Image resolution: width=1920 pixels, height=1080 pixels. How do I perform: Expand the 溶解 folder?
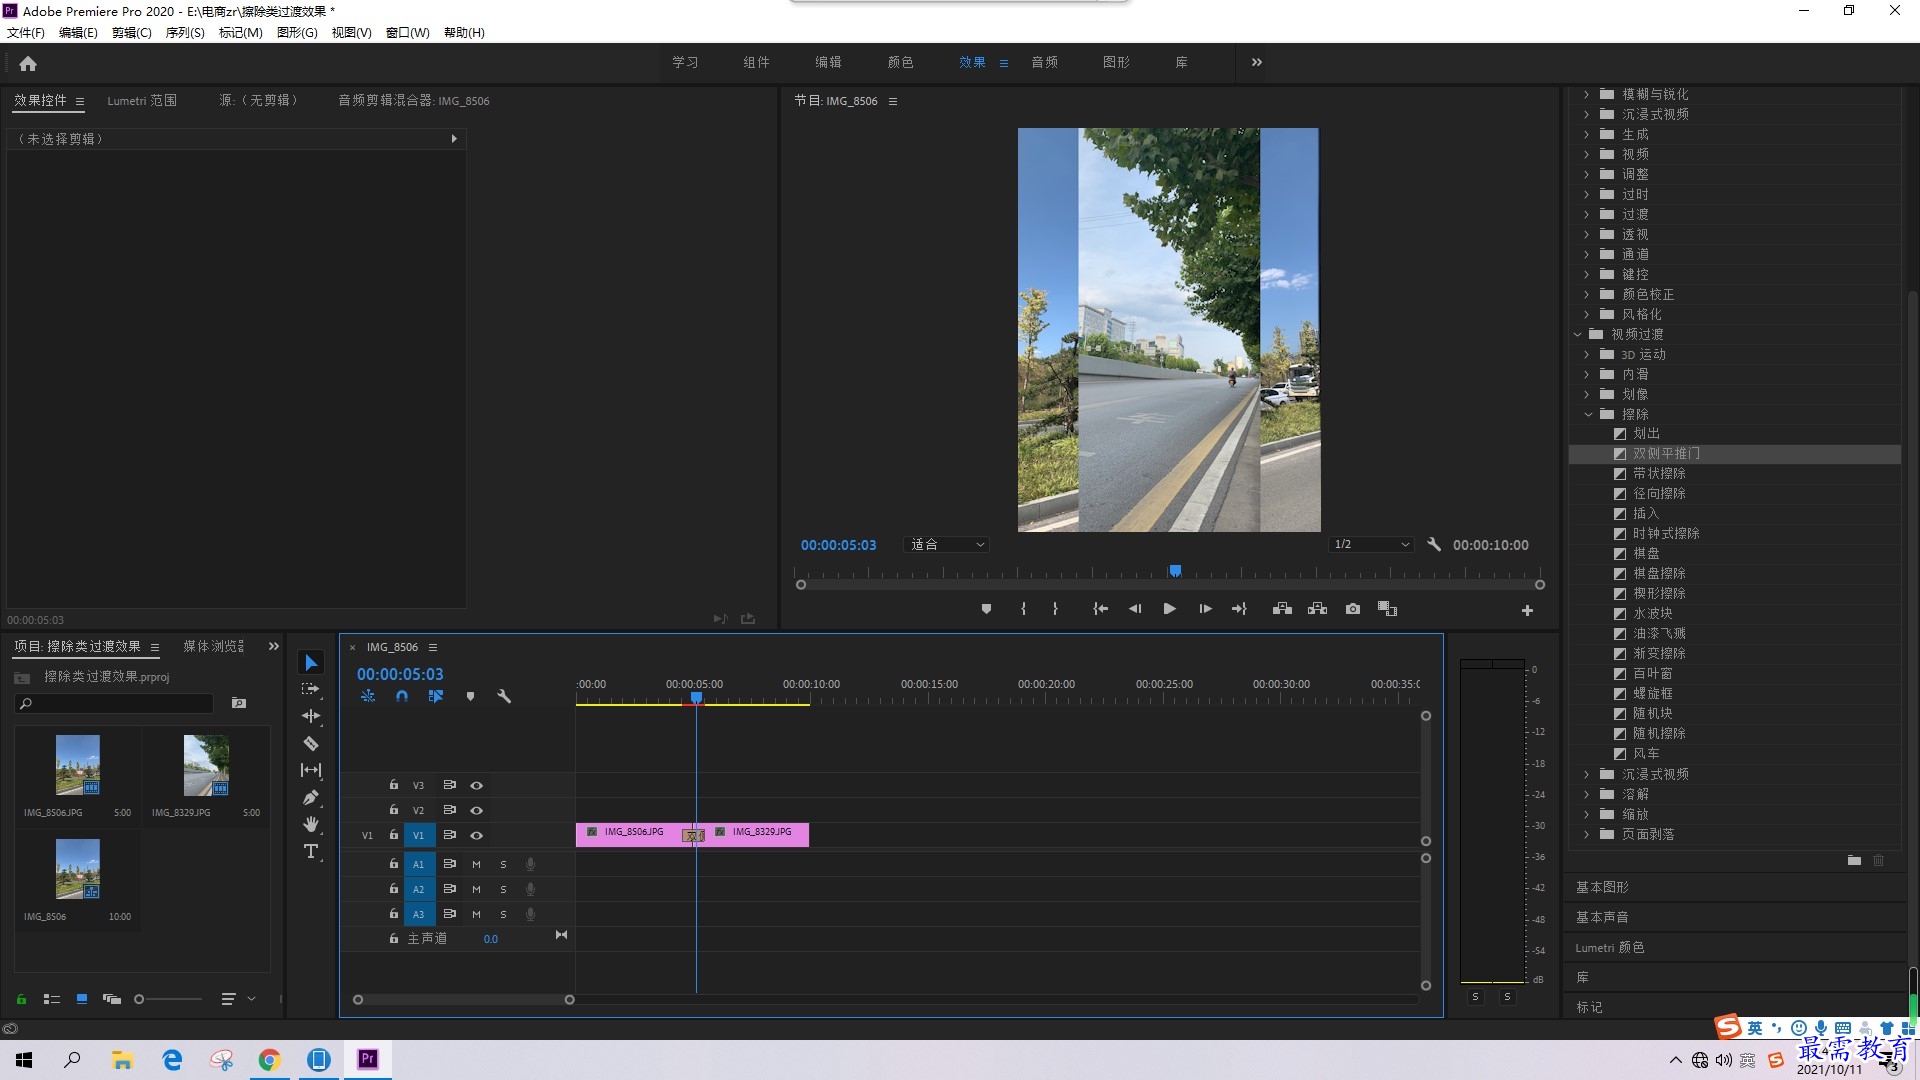pyautogui.click(x=1587, y=795)
